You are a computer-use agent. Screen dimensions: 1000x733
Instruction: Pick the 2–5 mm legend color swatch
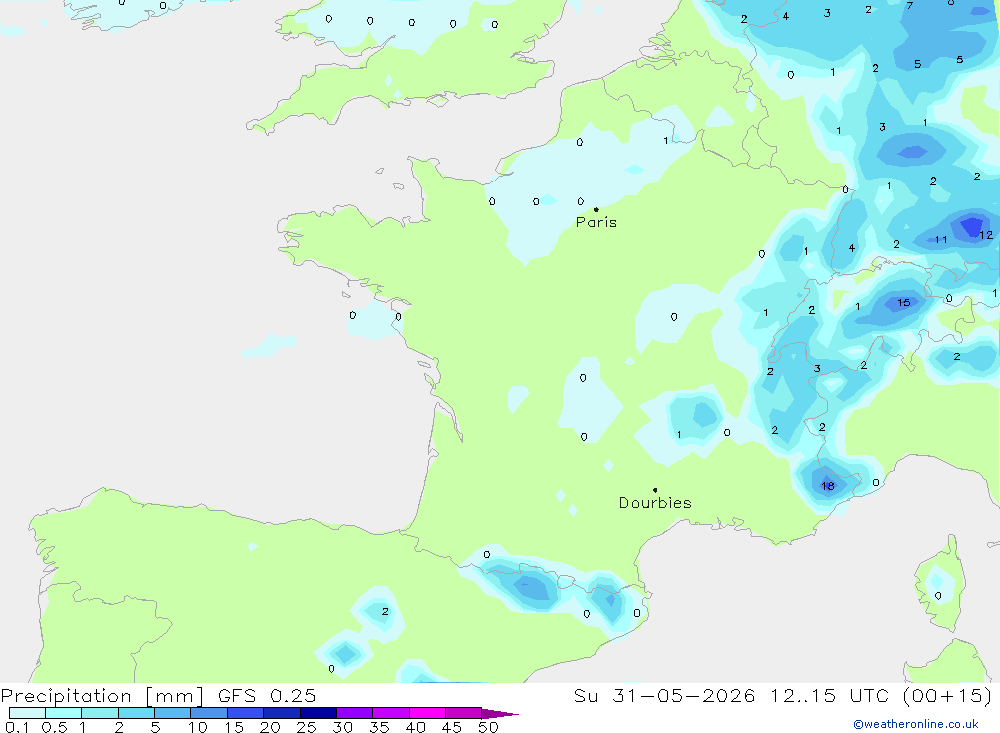click(x=136, y=713)
